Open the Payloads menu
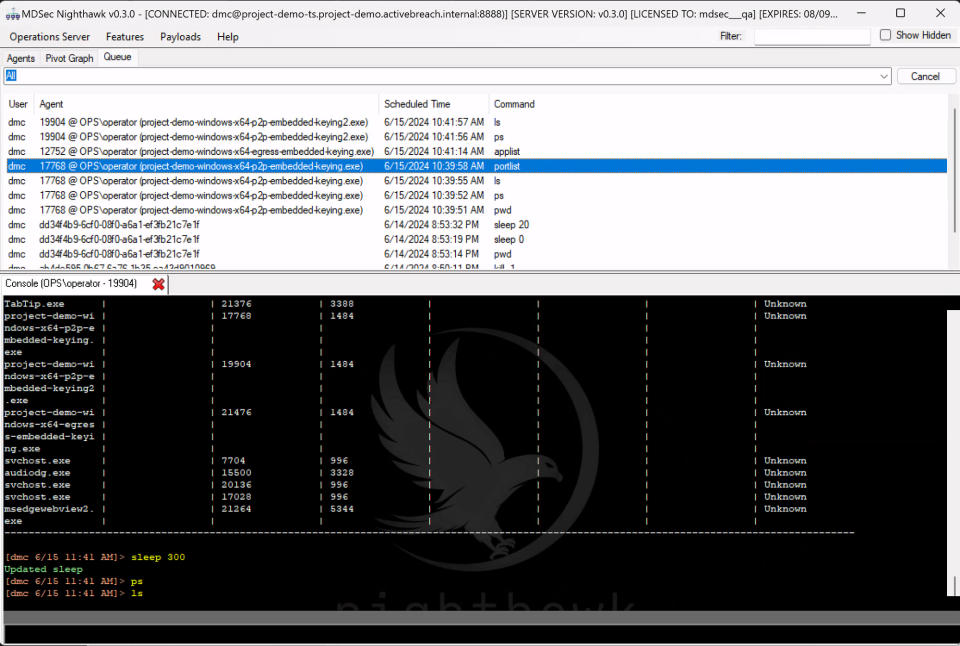 (180, 37)
